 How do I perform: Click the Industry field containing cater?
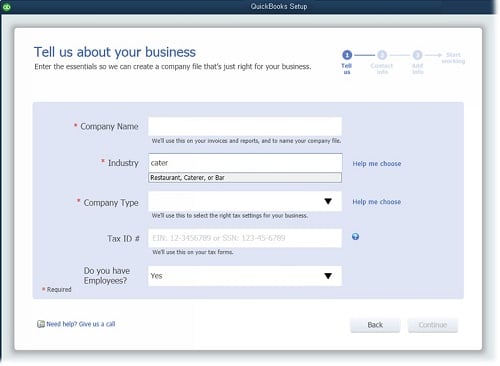pos(245,163)
